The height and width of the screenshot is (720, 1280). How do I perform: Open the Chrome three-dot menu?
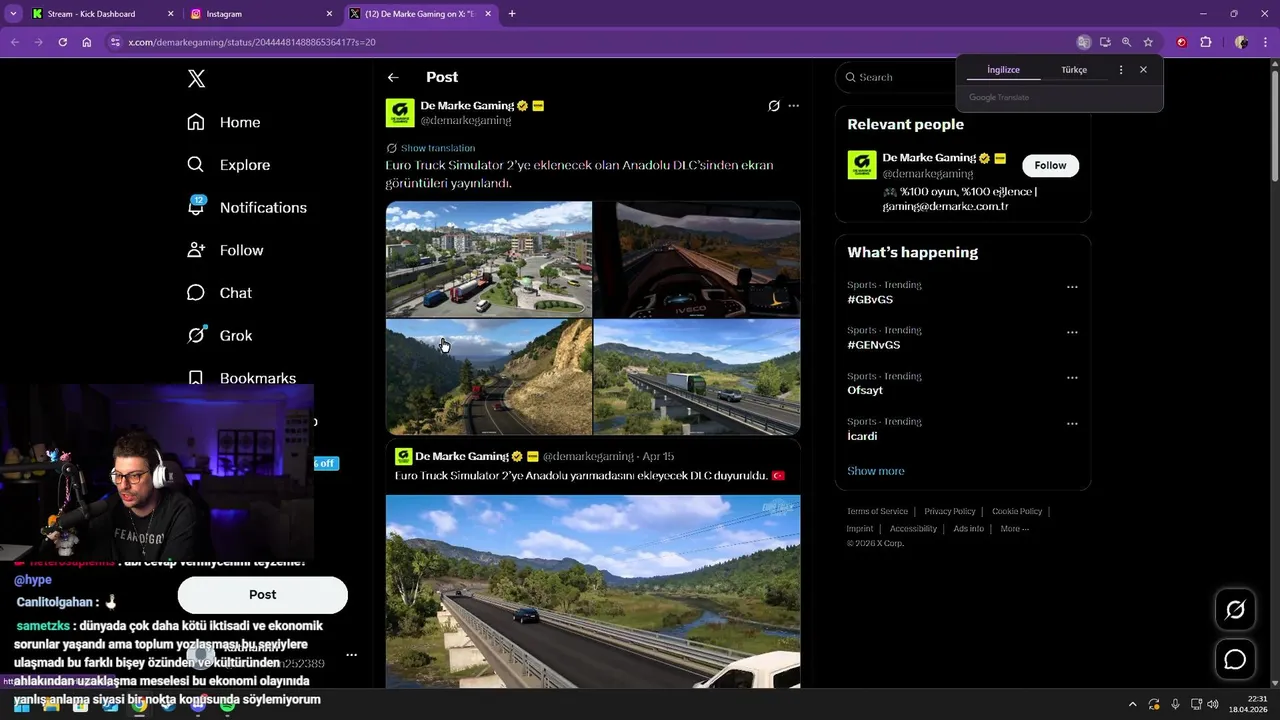[x=1264, y=42]
